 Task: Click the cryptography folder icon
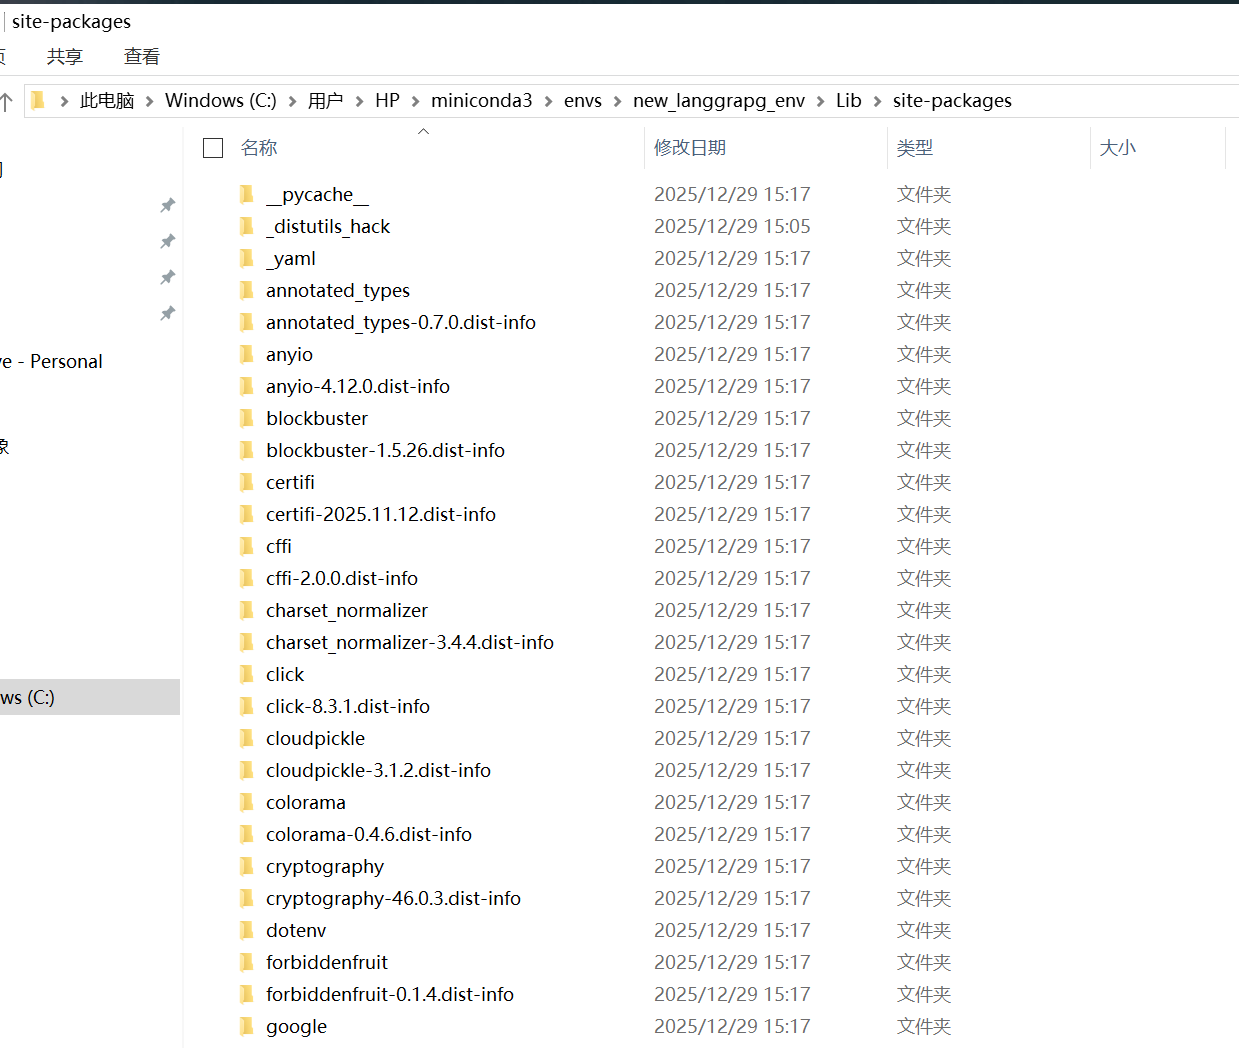(x=247, y=866)
